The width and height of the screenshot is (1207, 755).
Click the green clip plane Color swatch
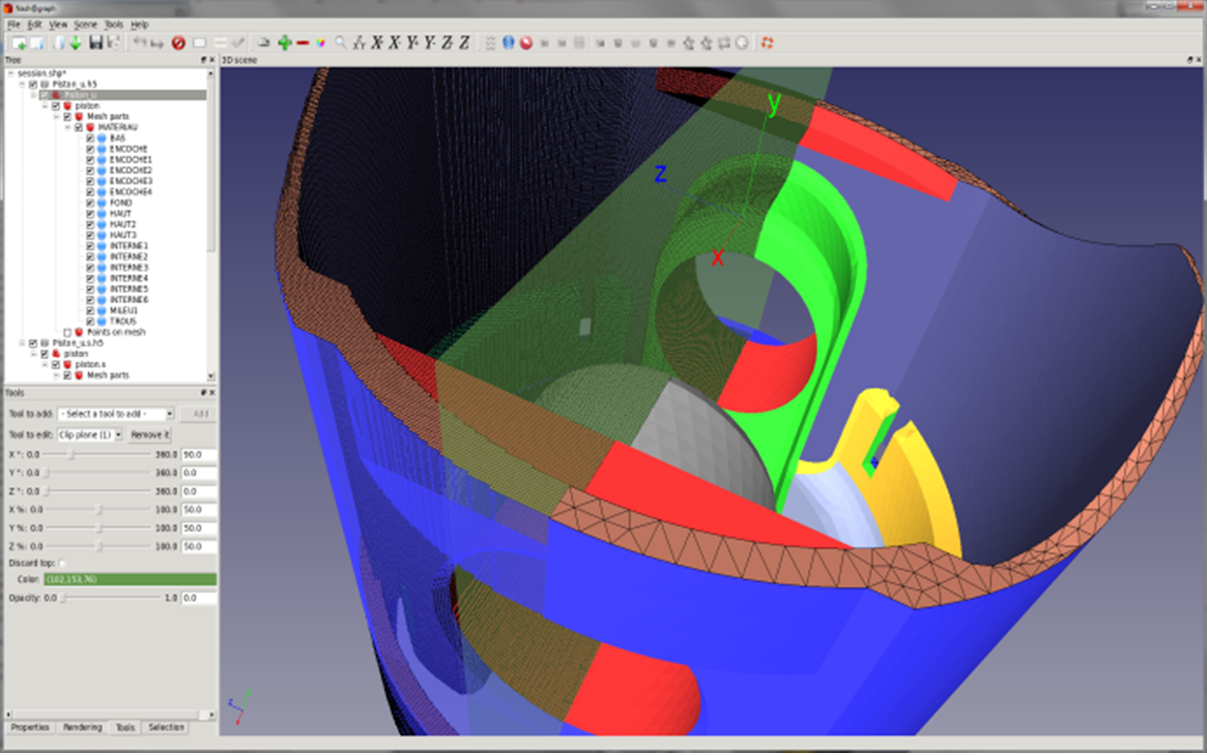[128, 579]
